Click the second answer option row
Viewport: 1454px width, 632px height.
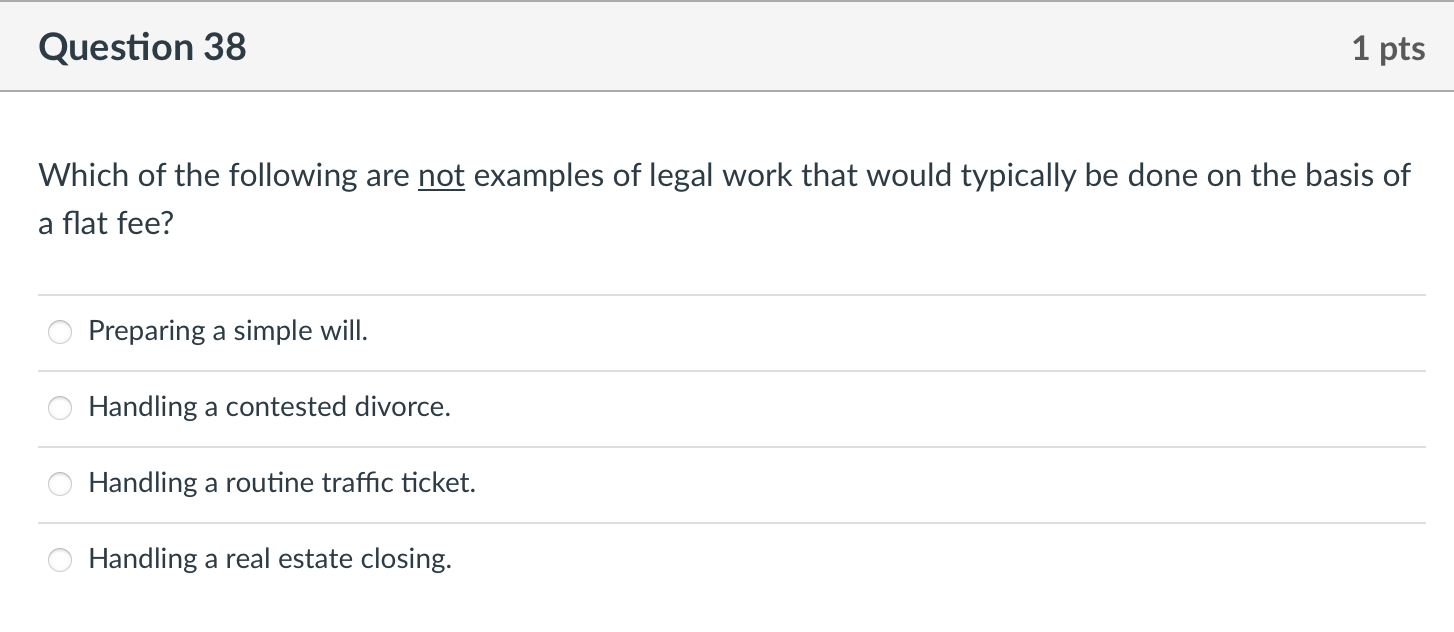(x=700, y=408)
